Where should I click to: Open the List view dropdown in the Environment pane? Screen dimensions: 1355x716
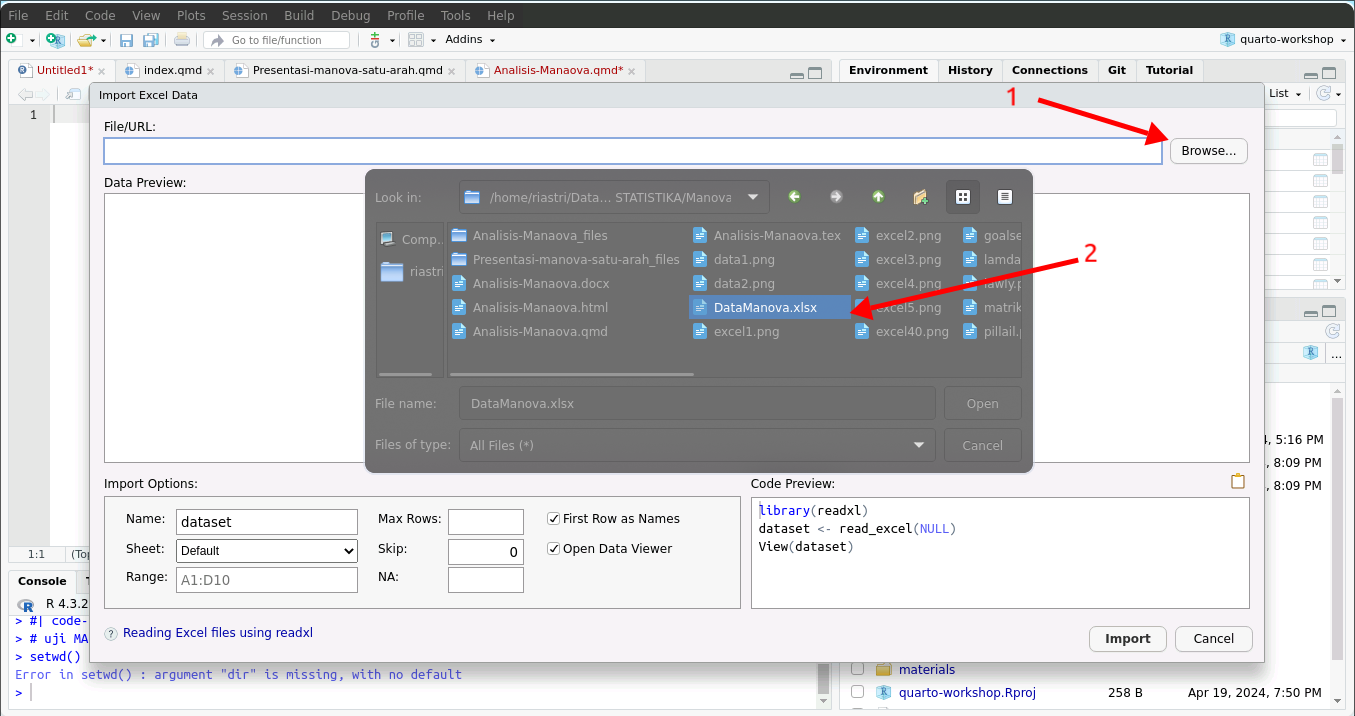1285,93
